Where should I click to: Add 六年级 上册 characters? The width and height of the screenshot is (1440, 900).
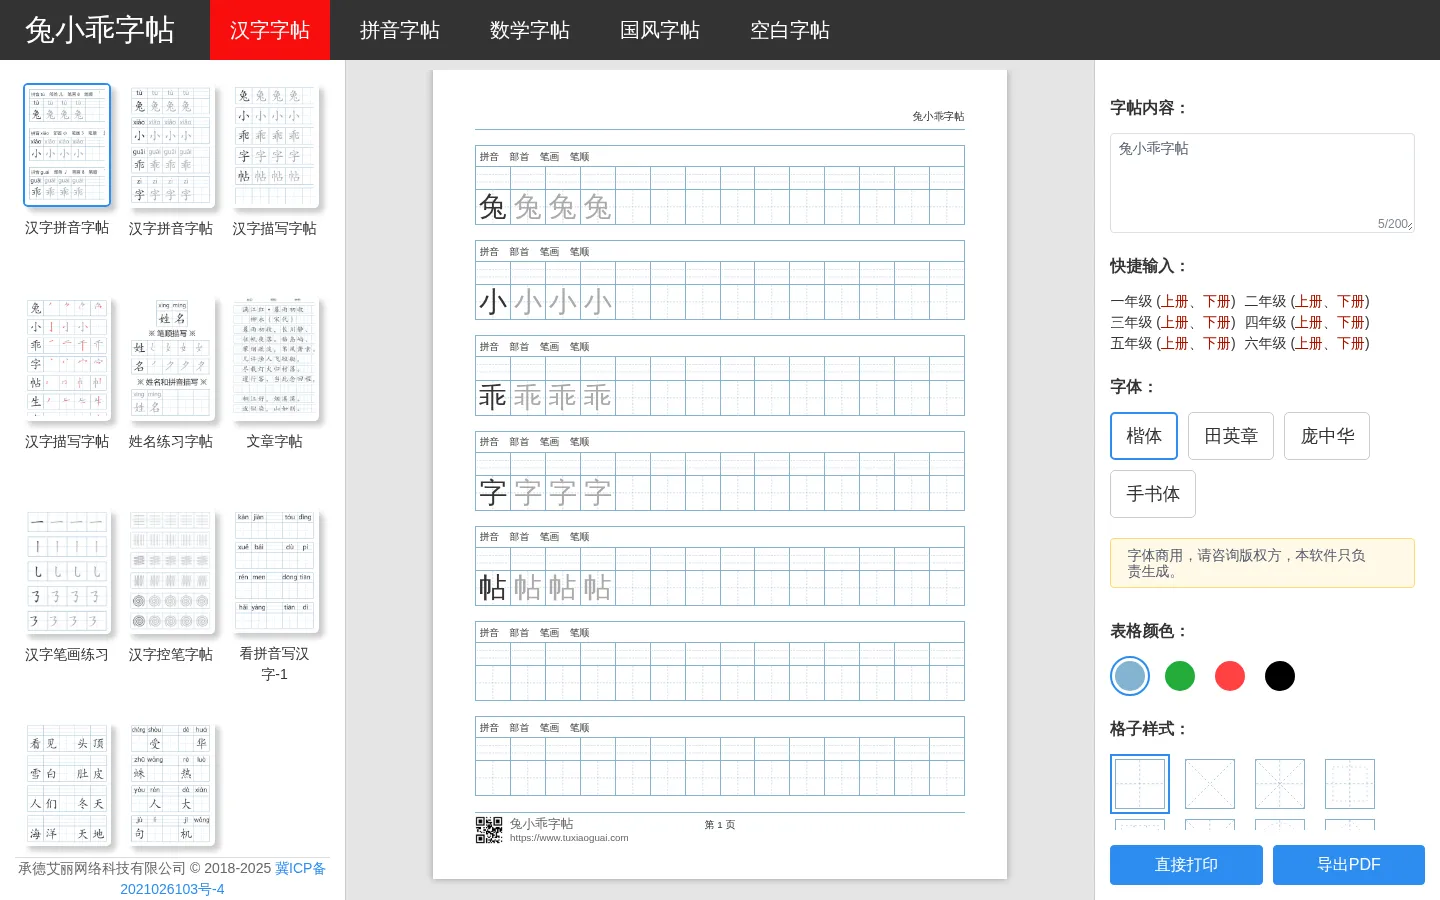coord(1309,343)
